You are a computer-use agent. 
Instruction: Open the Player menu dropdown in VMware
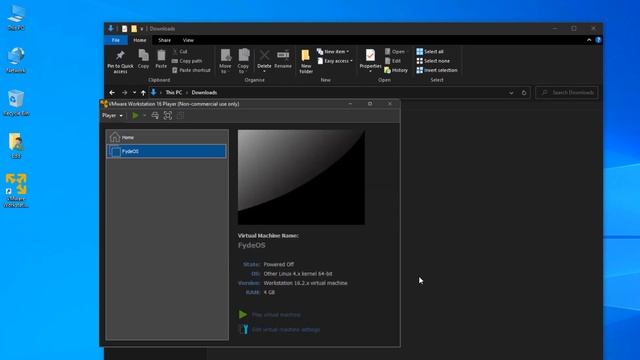tap(112, 116)
